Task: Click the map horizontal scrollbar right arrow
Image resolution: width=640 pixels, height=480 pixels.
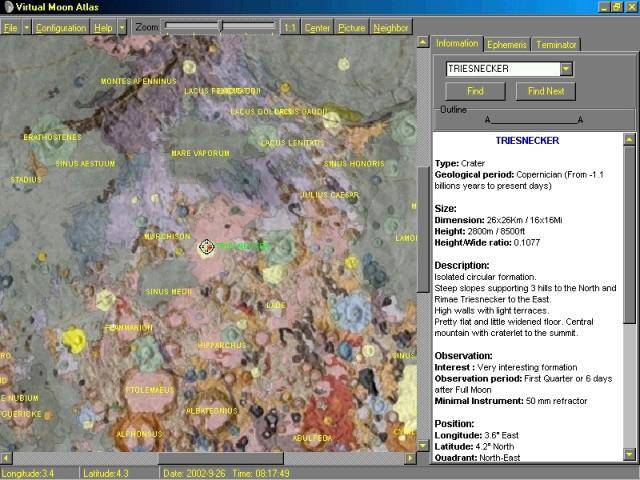Action: [410, 458]
